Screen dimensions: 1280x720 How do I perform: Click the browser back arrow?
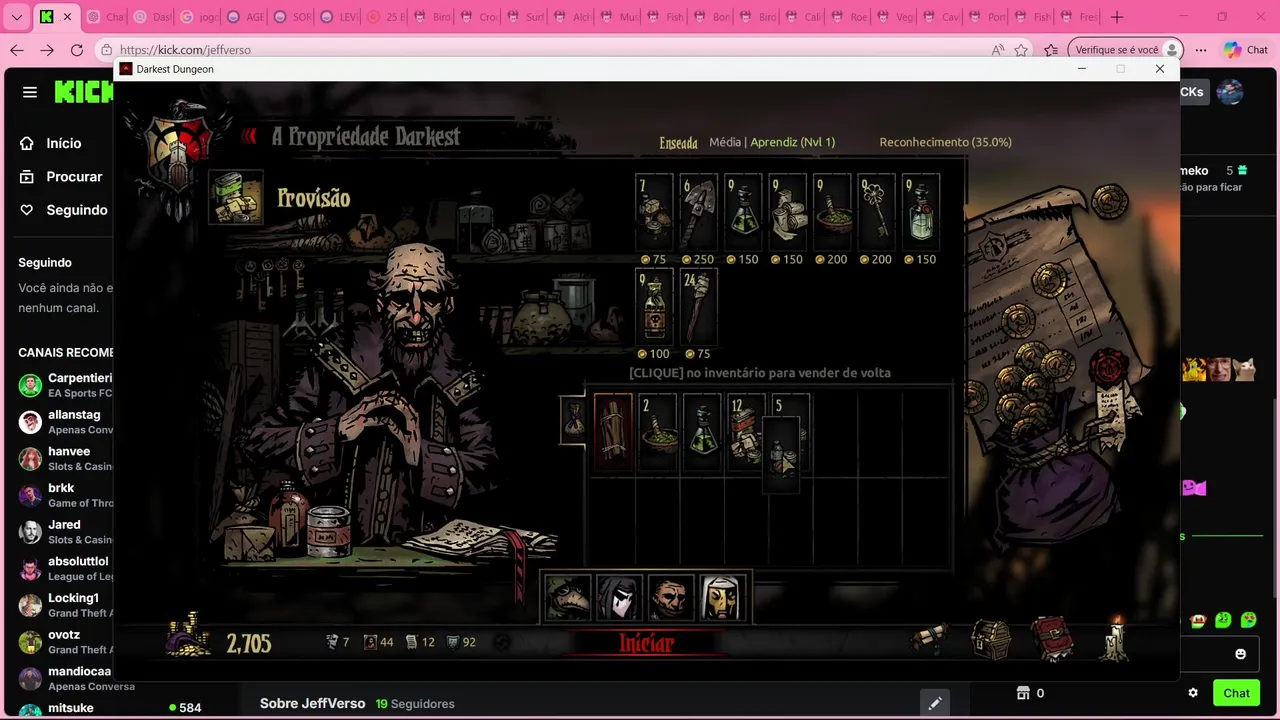click(17, 50)
